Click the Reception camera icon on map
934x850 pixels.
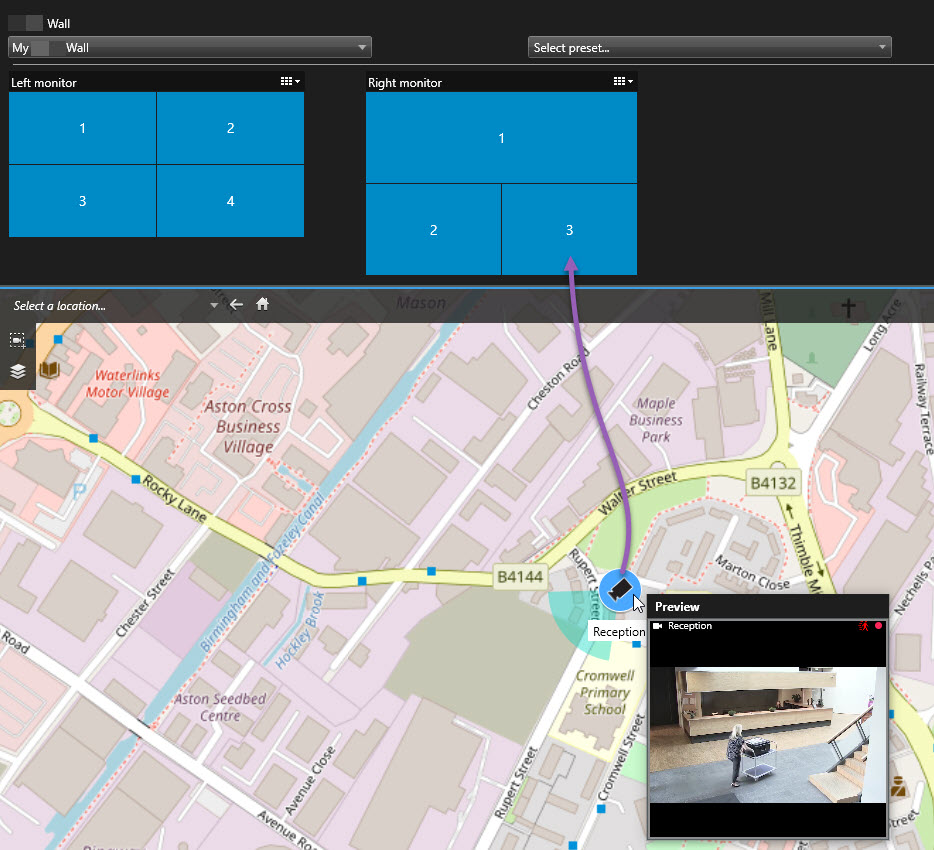point(620,588)
